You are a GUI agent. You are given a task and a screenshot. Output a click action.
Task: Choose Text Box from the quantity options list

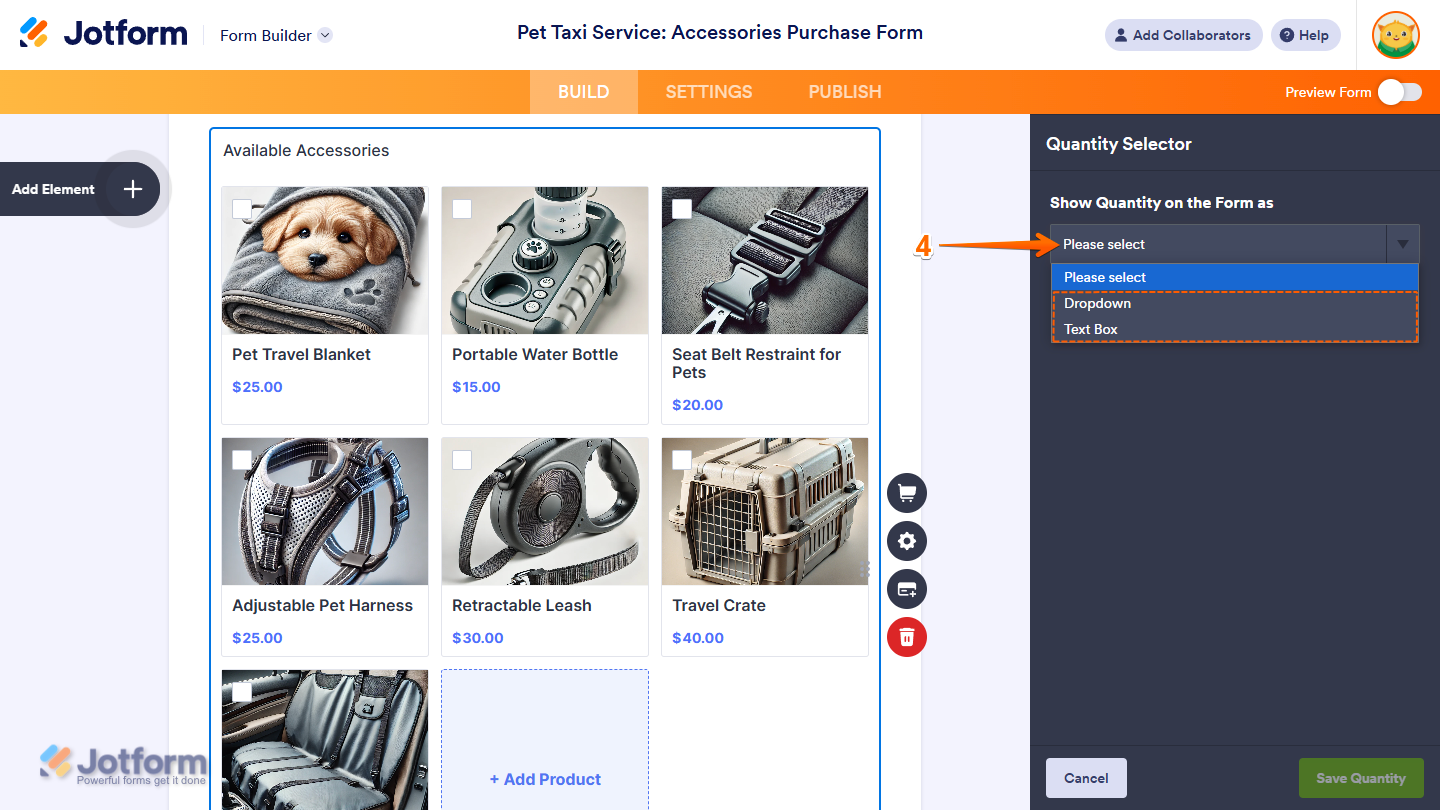[x=1091, y=329]
